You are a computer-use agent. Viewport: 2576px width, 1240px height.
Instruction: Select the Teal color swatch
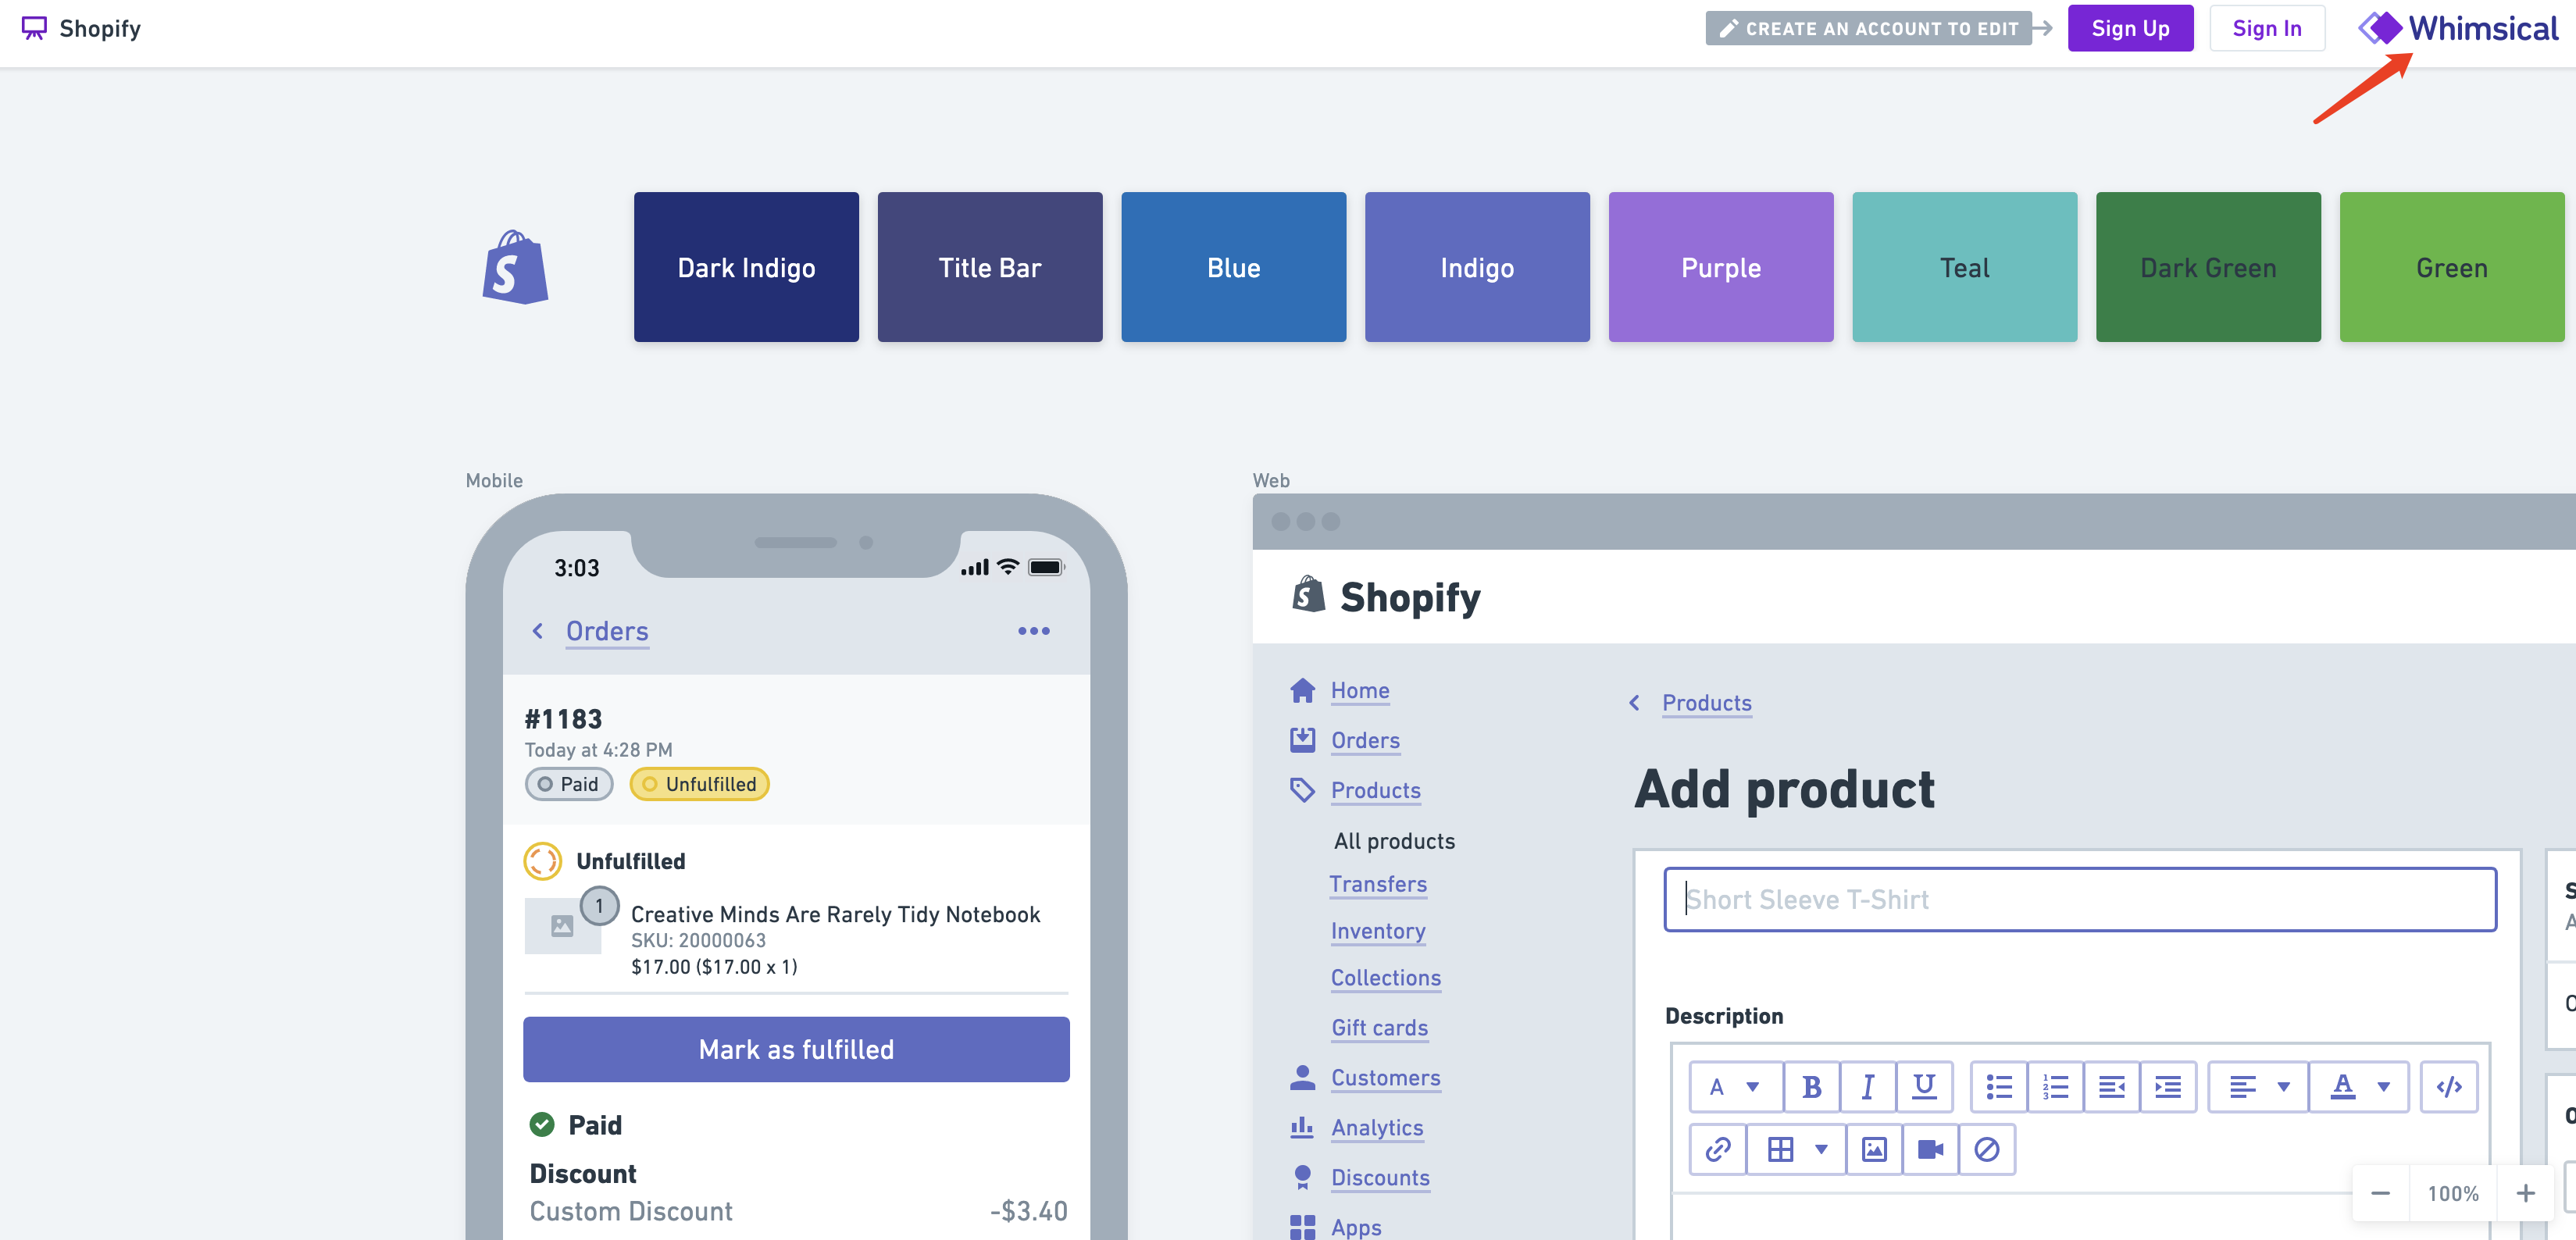[x=1963, y=267]
